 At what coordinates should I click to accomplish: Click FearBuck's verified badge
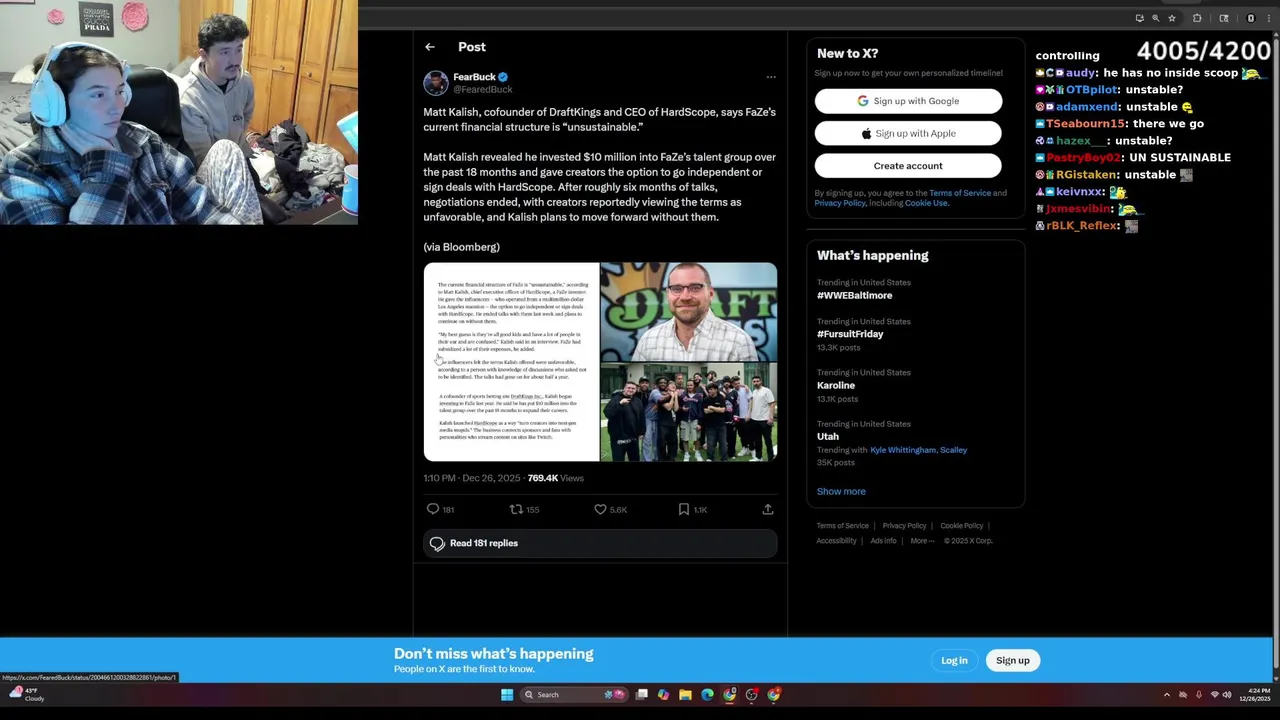[x=504, y=77]
